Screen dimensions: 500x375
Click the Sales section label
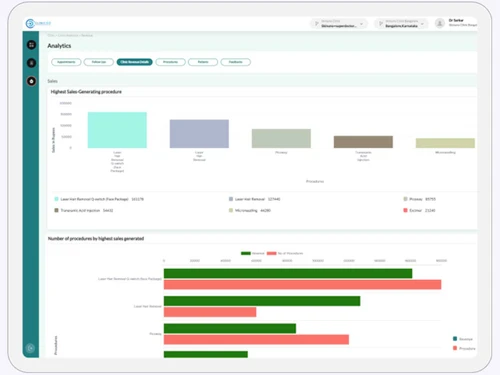pyautogui.click(x=52, y=81)
